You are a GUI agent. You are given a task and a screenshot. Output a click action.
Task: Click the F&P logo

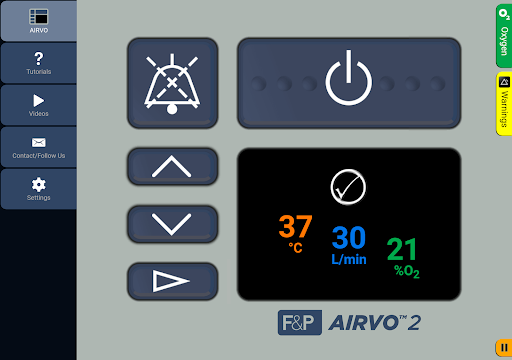[300, 322]
